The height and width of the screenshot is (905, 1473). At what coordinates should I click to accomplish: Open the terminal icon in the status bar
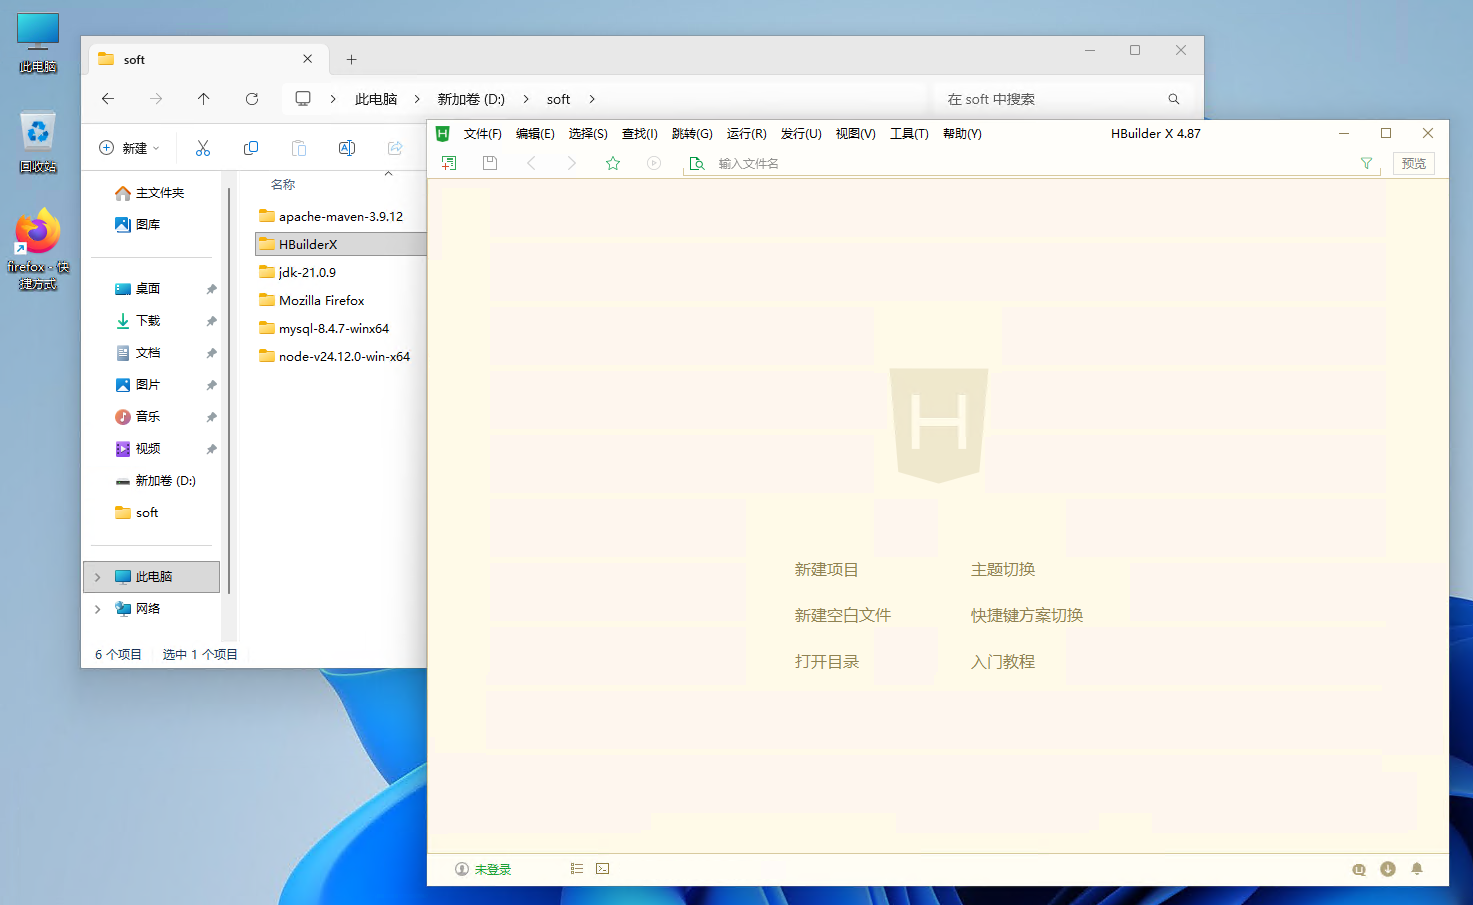point(602,868)
